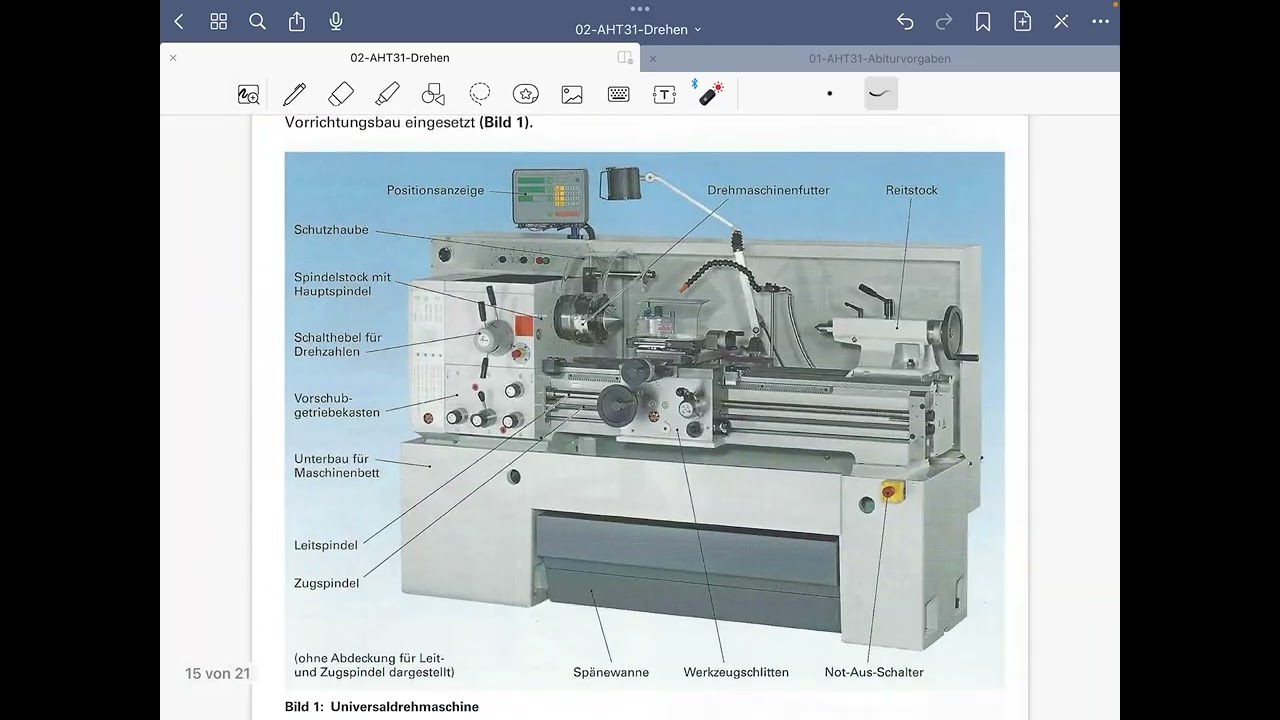Select the Text box tool
Image resolution: width=1280 pixels, height=720 pixels.
point(664,94)
